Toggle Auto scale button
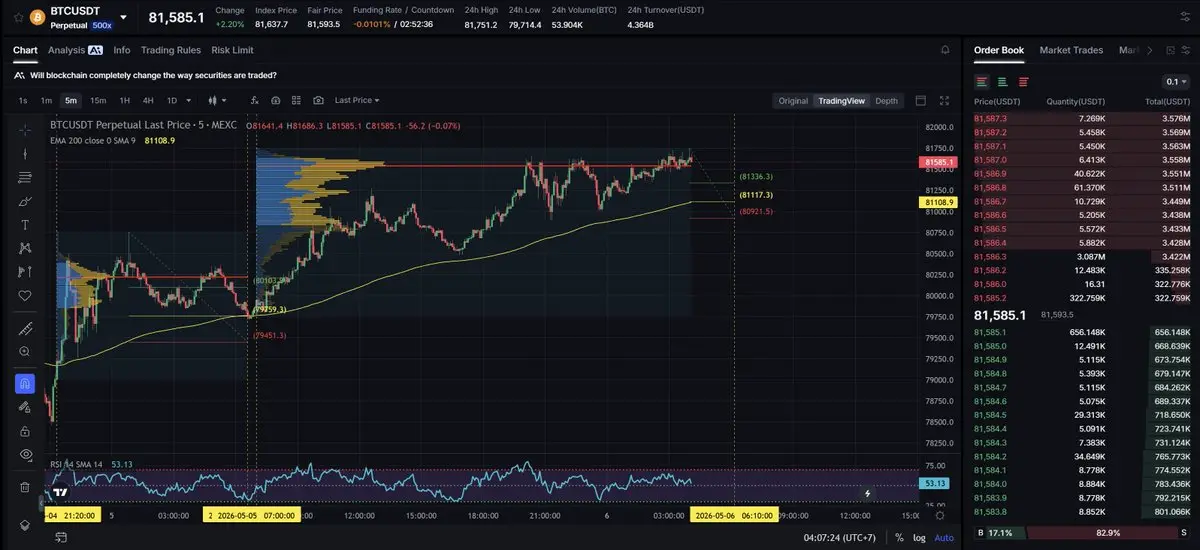The height and width of the screenshot is (550, 1200). 944,537
